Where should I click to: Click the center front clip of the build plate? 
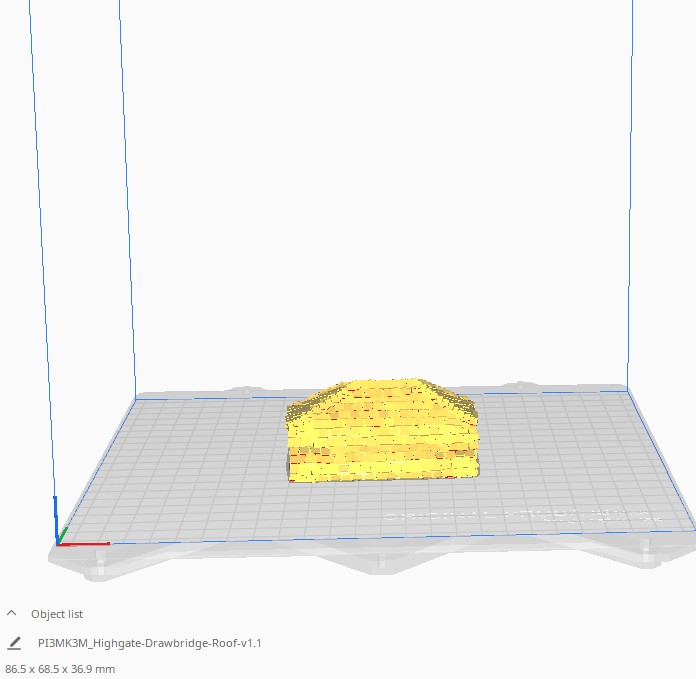[x=380, y=558]
